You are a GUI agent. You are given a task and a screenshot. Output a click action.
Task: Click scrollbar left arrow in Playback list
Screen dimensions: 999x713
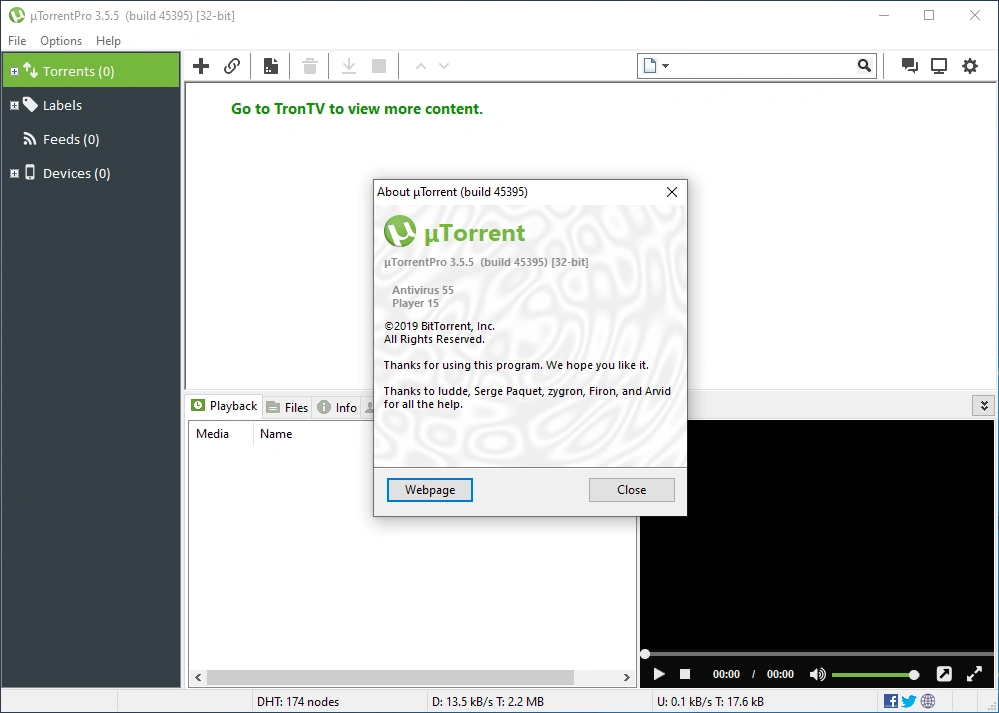pyautogui.click(x=198, y=677)
